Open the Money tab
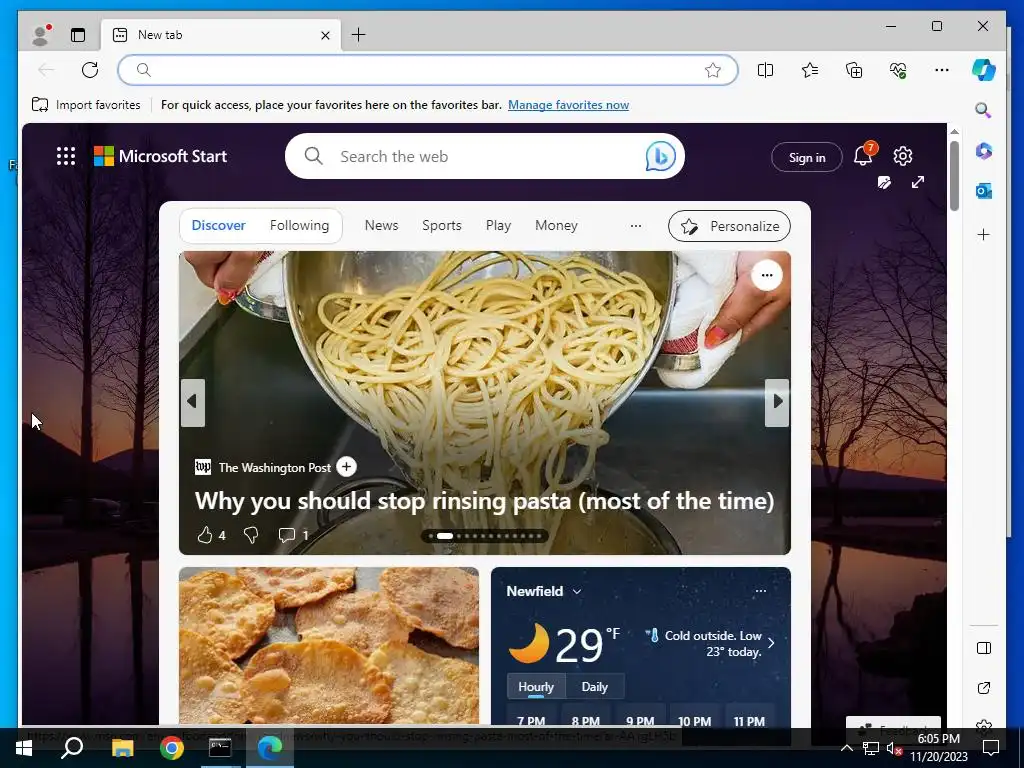Screen dimensions: 1024x768 [556, 225]
